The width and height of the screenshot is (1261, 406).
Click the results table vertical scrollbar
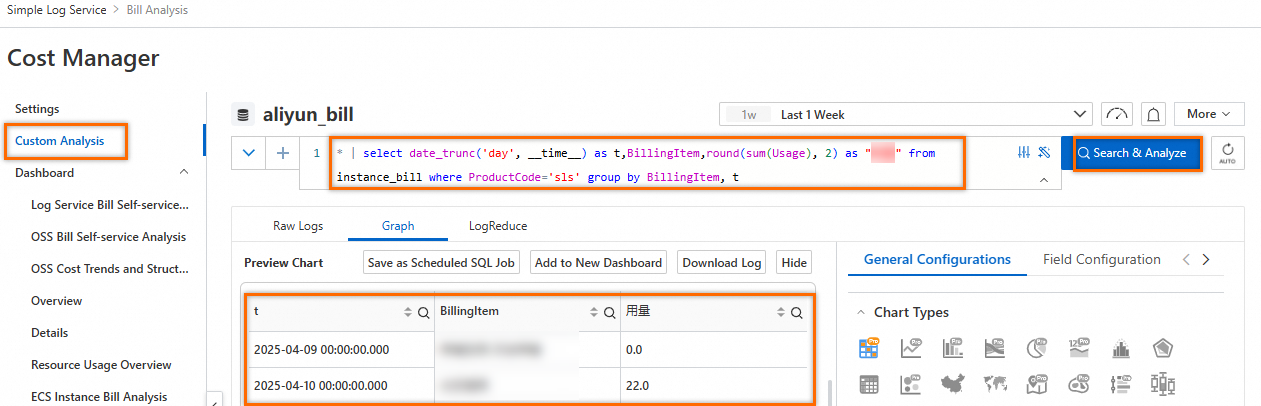(x=828, y=390)
